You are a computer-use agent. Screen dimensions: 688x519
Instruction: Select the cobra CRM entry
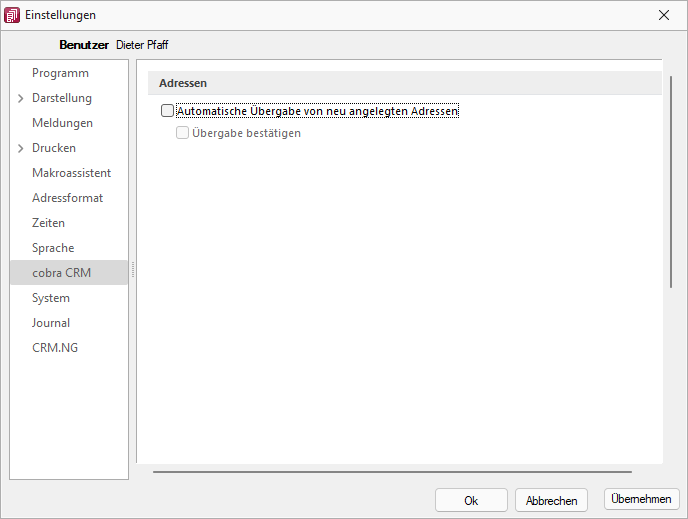coord(69,272)
